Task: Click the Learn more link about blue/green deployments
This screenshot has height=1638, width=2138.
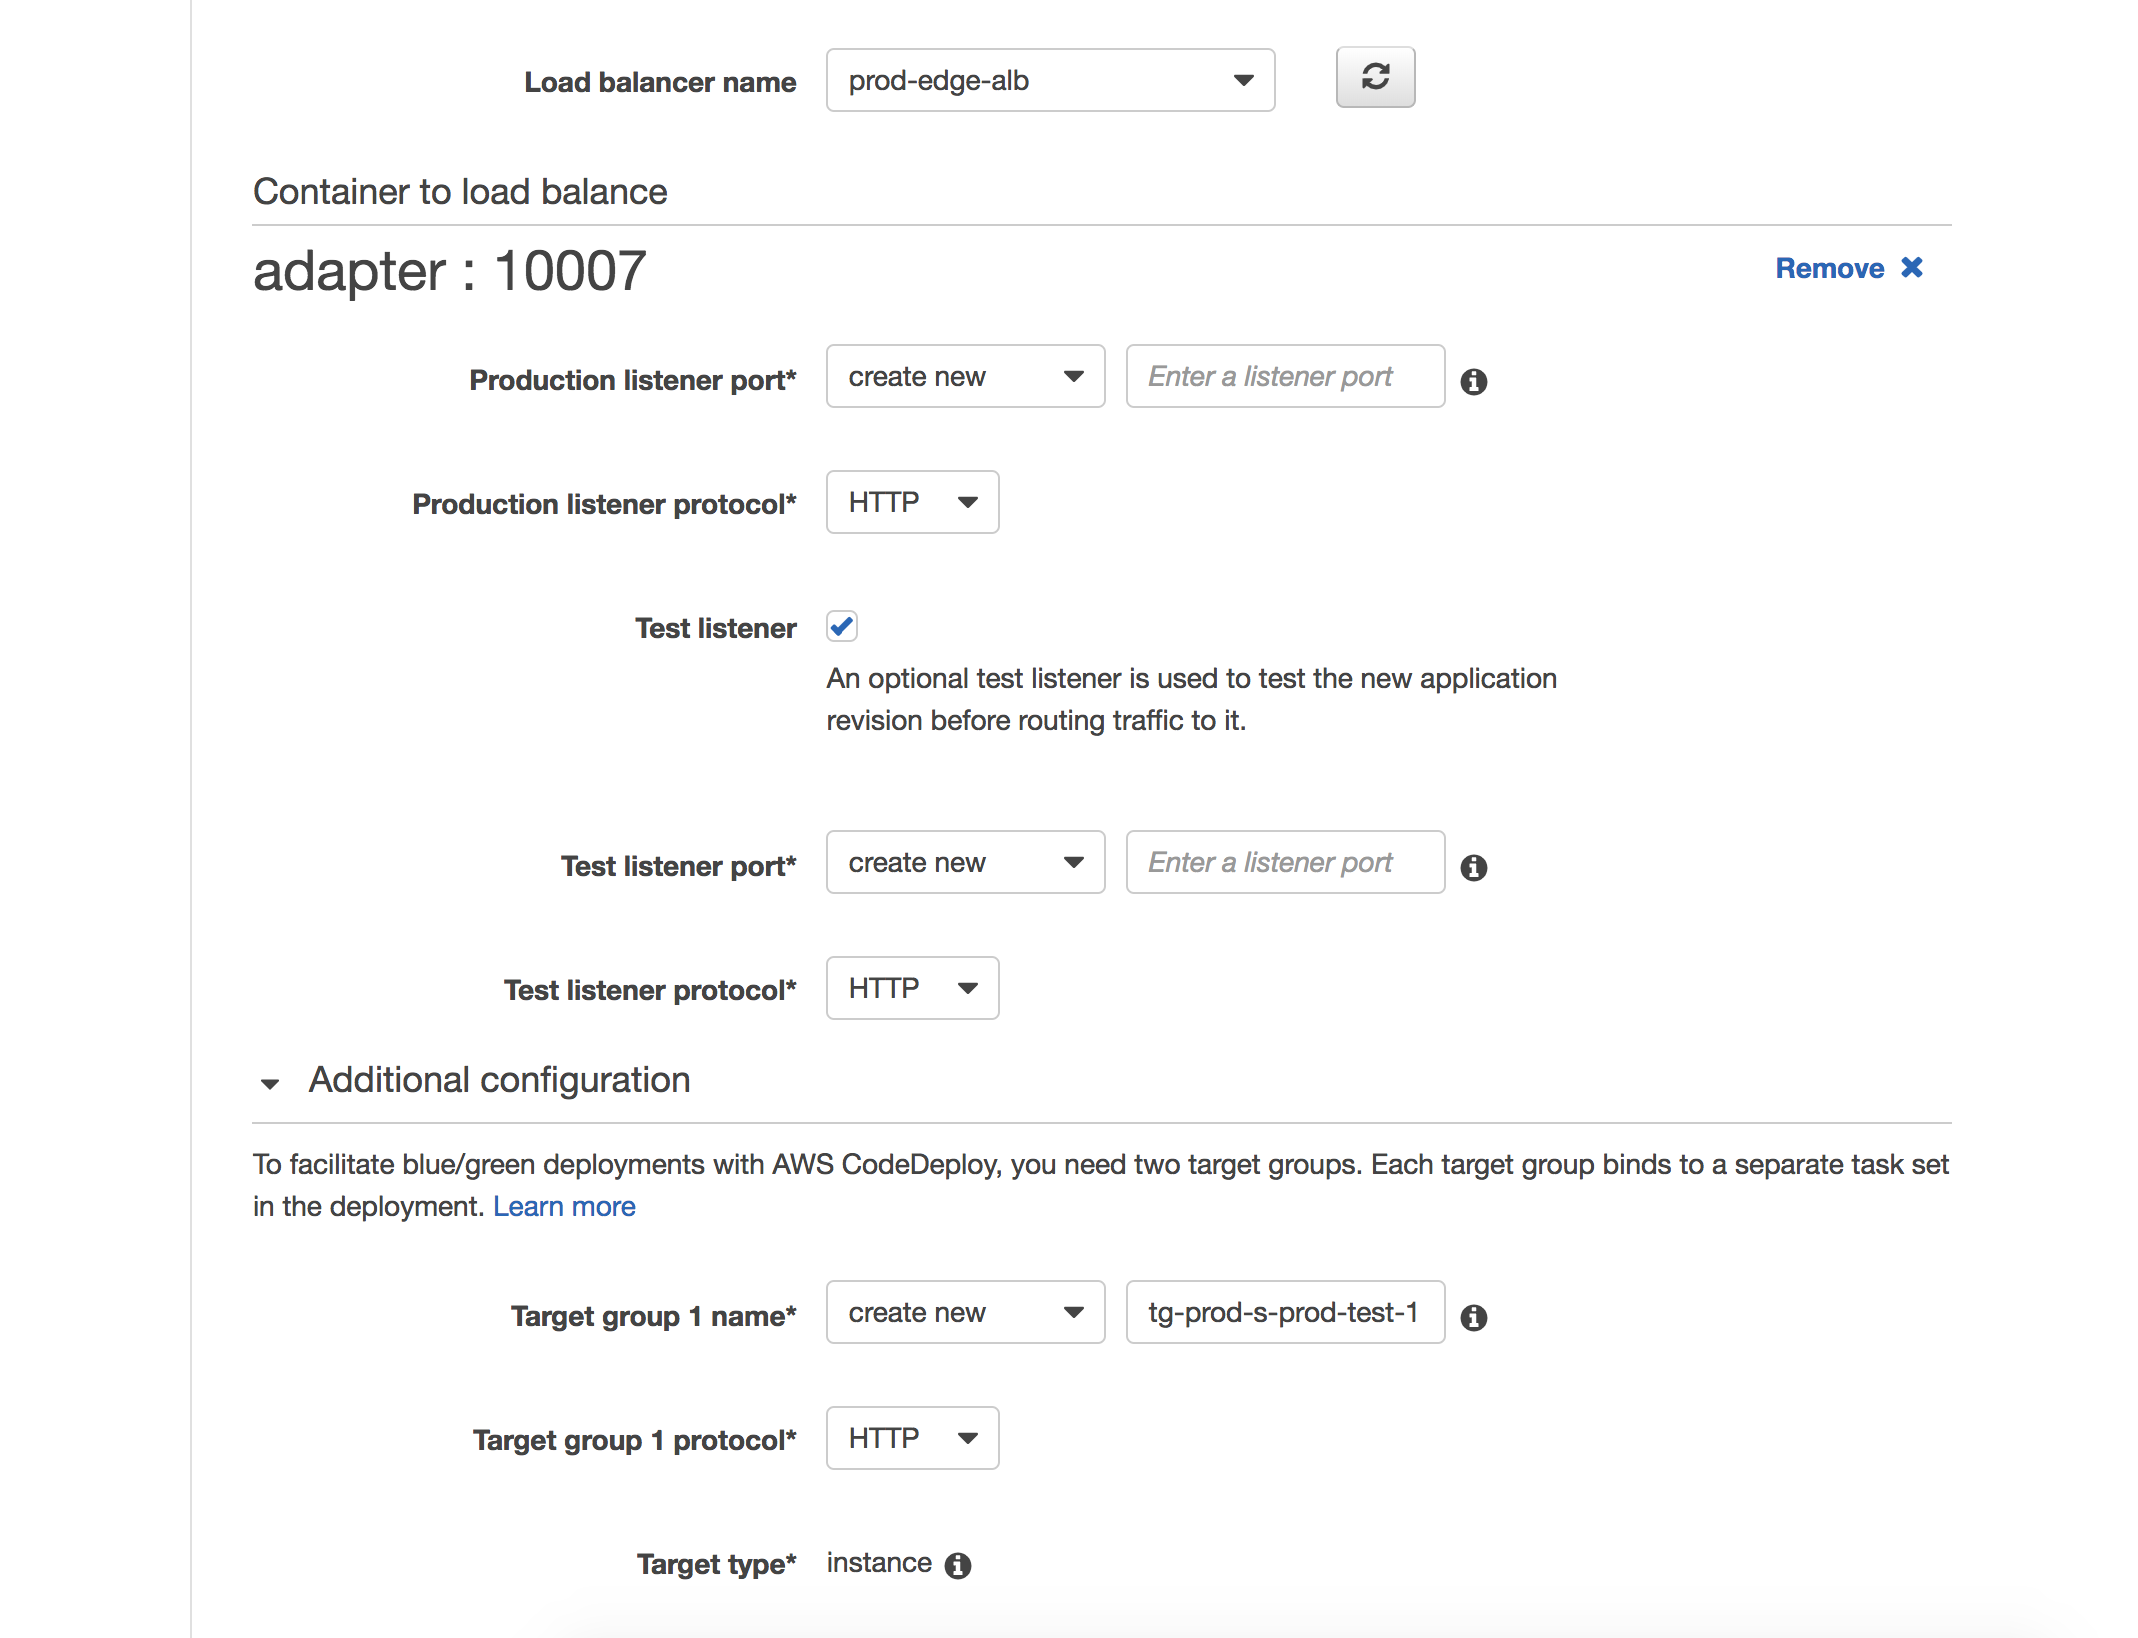Action: point(564,1206)
